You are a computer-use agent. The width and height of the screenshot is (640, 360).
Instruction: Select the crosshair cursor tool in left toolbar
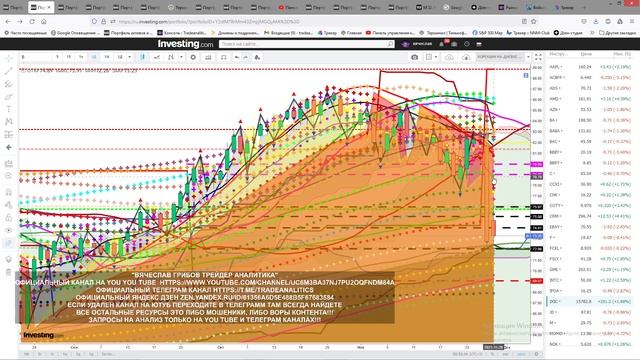point(9,59)
